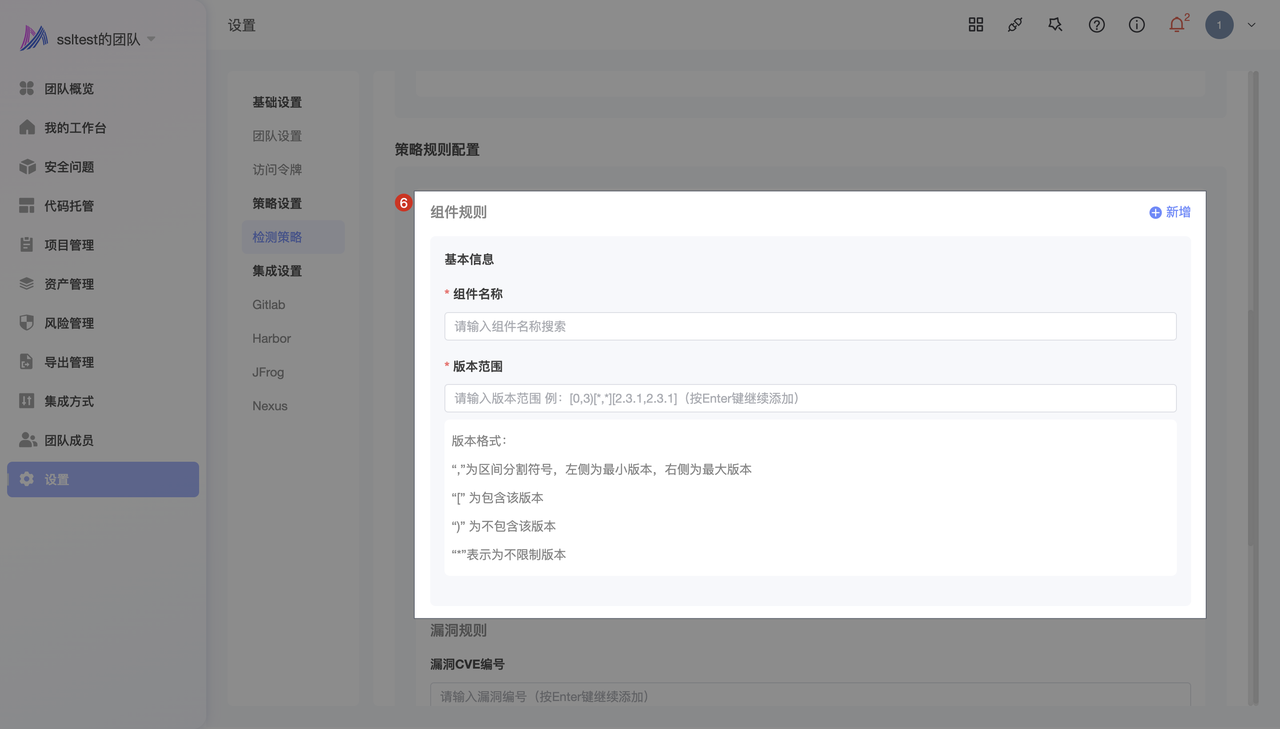Image resolution: width=1280 pixels, height=729 pixels.
Task: Open the 团队设置 settings link
Action: click(277, 136)
